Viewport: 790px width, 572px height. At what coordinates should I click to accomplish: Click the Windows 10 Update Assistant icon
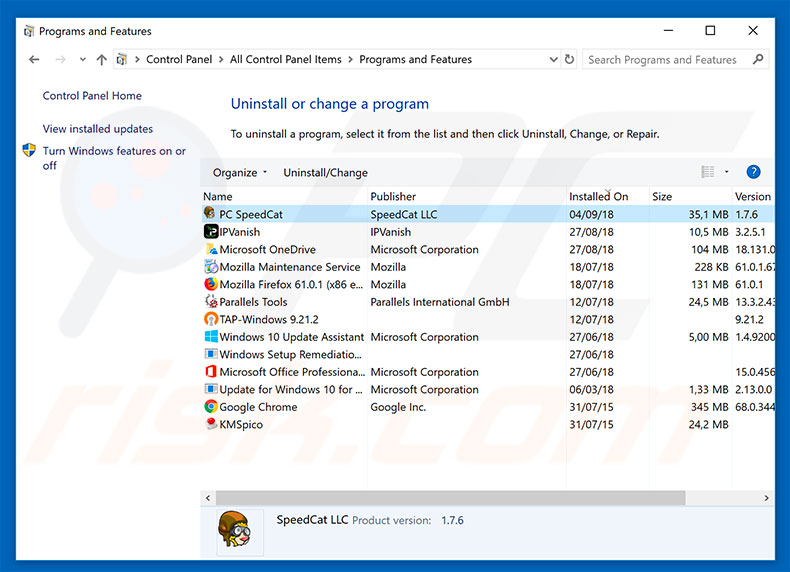pos(211,336)
